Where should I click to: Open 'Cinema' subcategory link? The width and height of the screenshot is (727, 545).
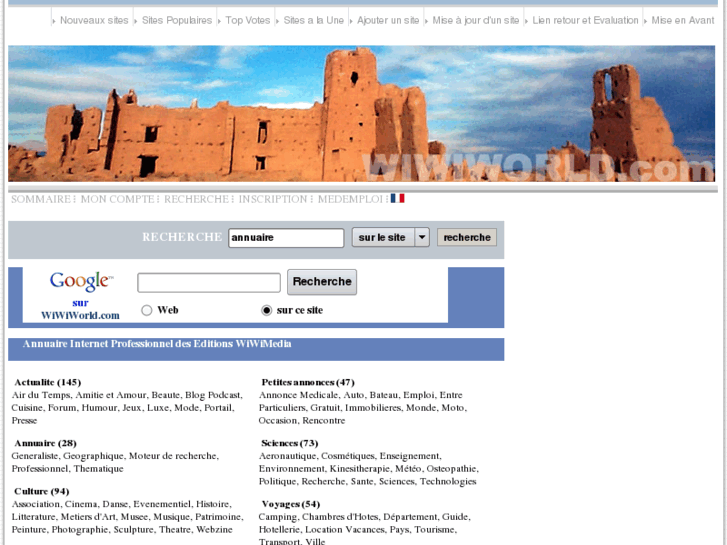pyautogui.click(x=81, y=504)
